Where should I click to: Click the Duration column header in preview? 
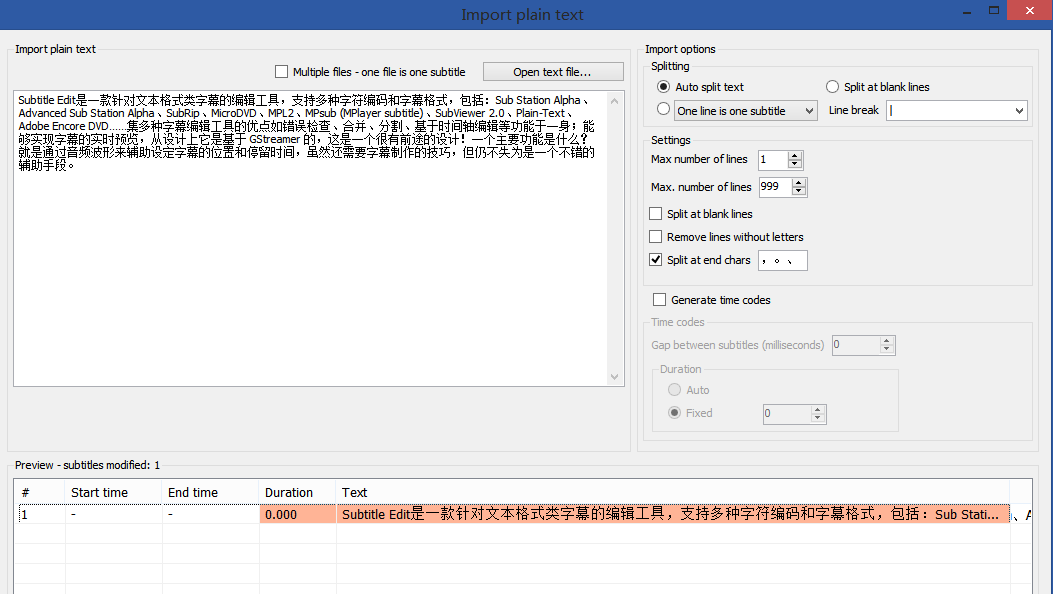click(289, 492)
